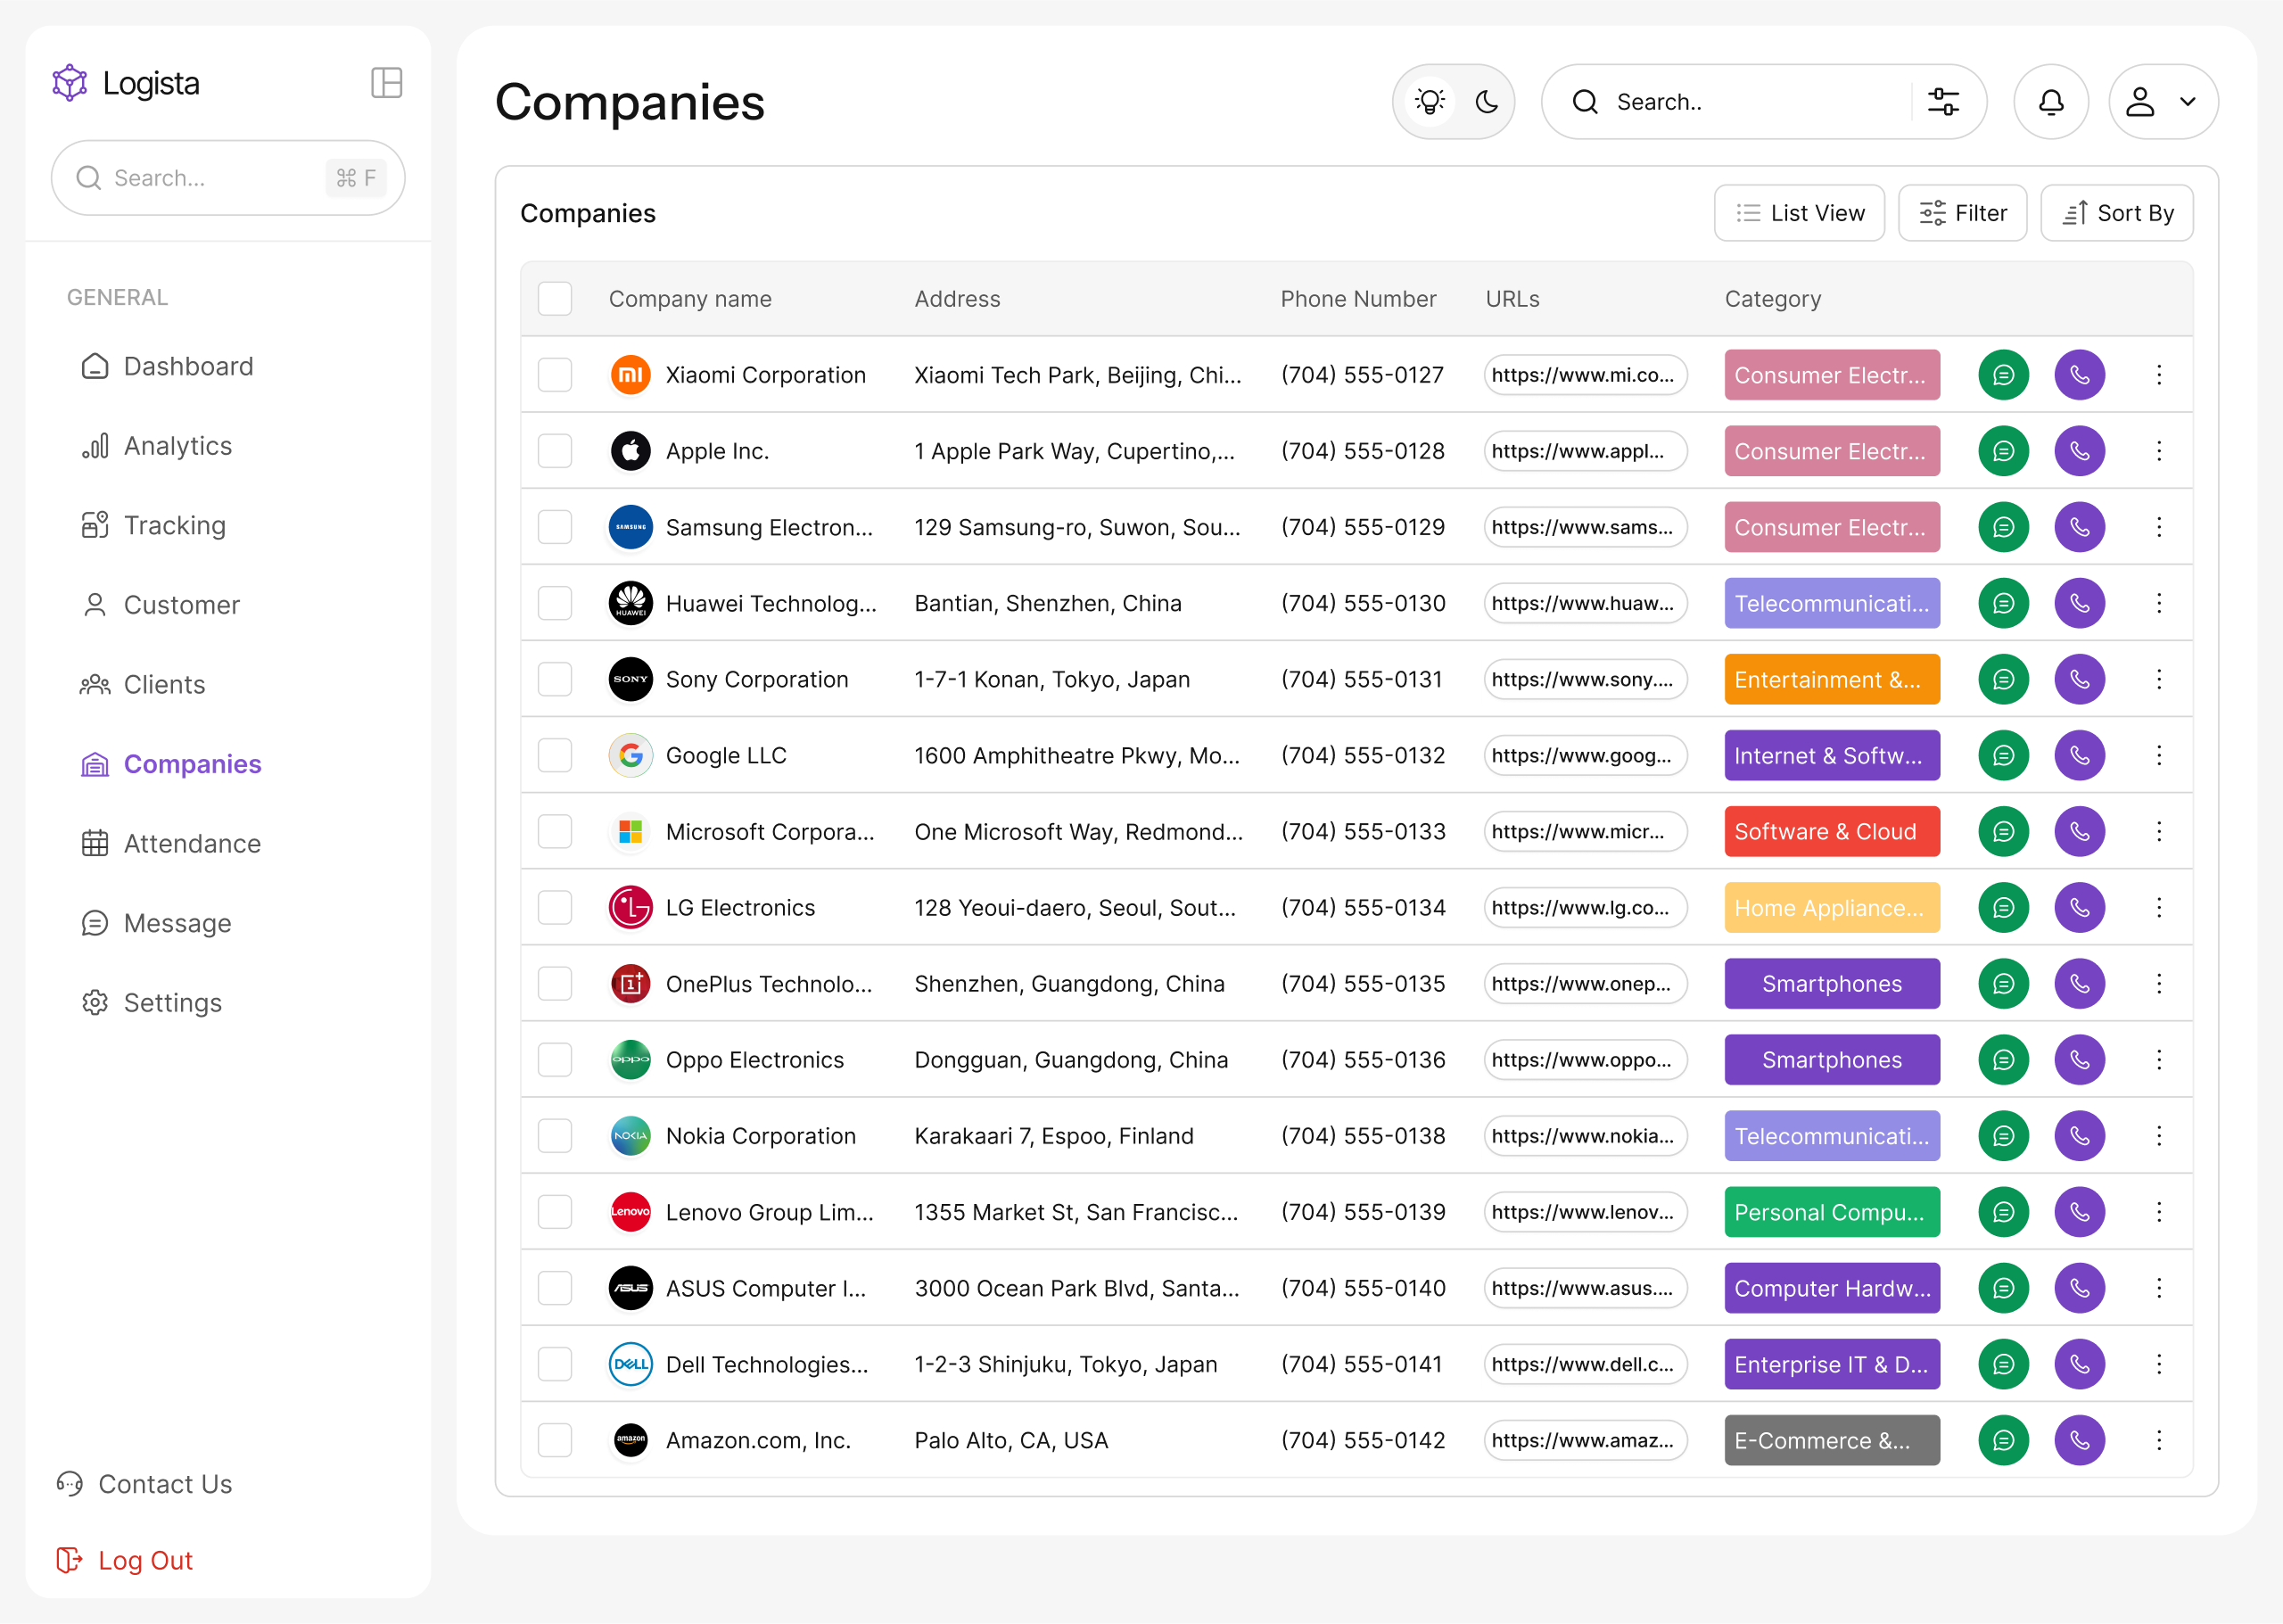Open Analytics section
The image size is (2283, 1624).
click(156, 446)
